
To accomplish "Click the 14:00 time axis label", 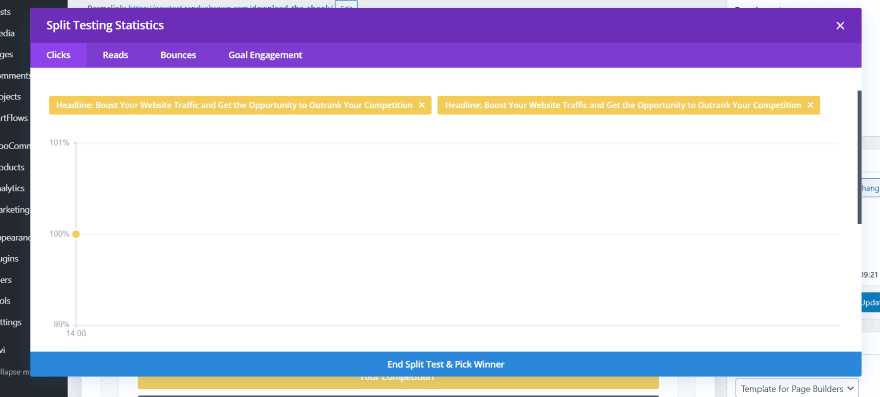I will (76, 334).
